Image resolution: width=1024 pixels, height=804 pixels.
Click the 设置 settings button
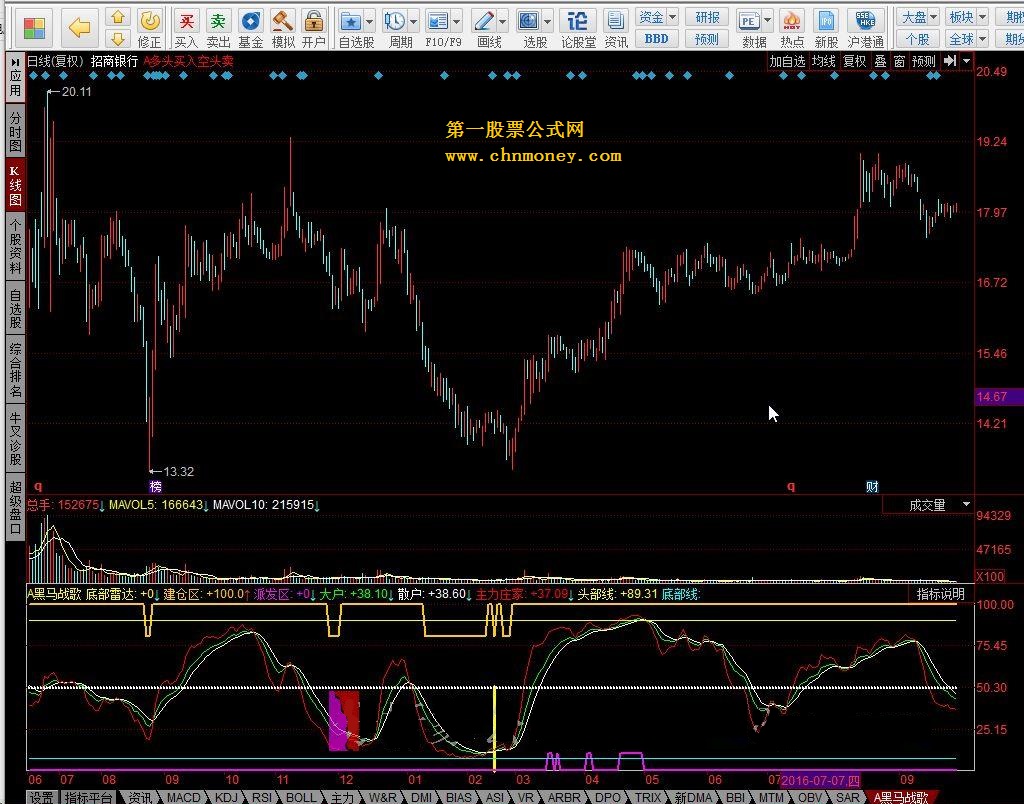coord(41,797)
